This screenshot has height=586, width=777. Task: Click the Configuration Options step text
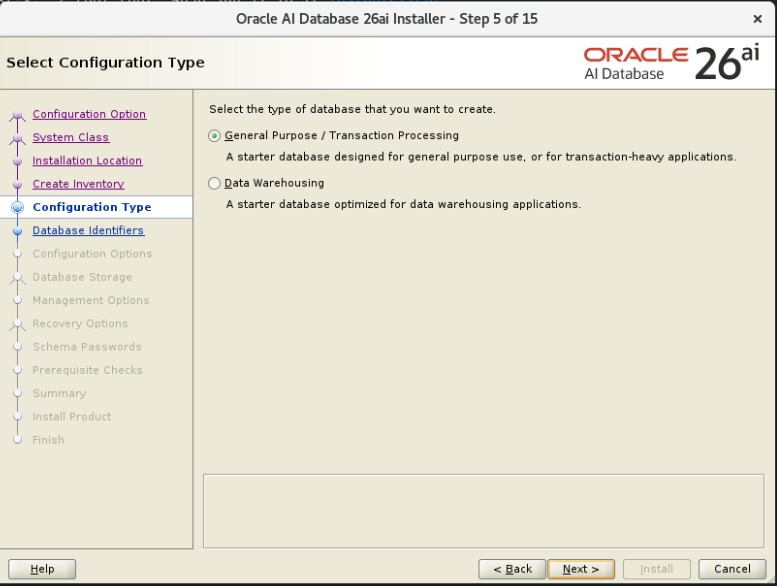(92, 254)
